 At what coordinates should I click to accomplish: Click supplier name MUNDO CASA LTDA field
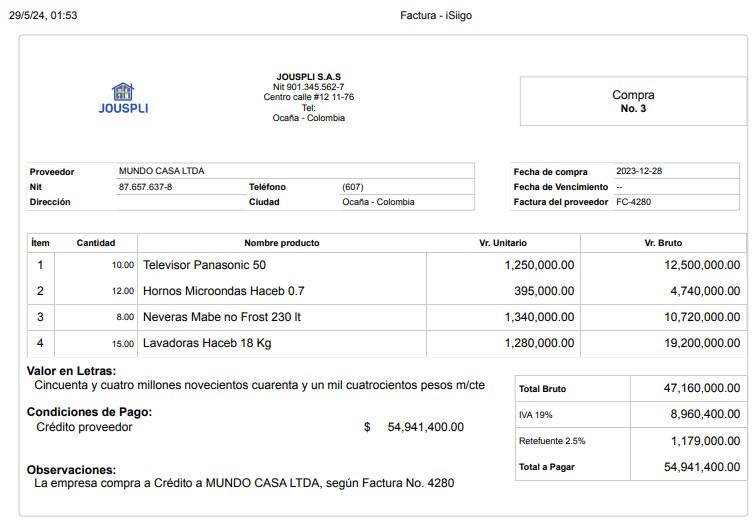[x=295, y=171]
